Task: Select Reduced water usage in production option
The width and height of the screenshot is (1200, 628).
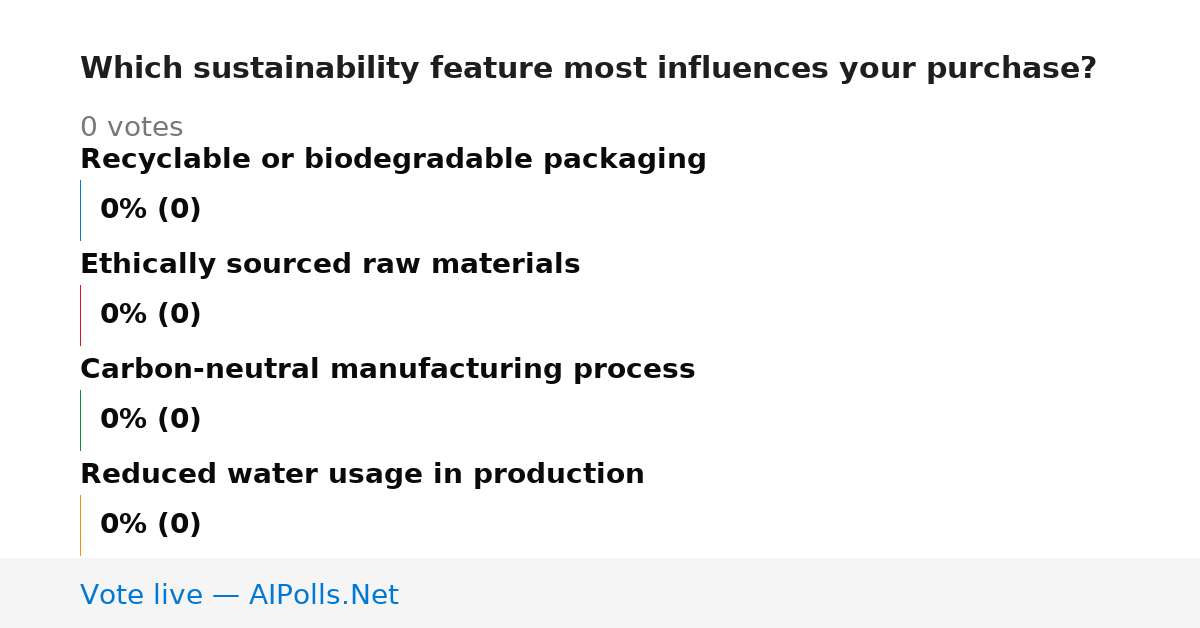Action: (362, 475)
